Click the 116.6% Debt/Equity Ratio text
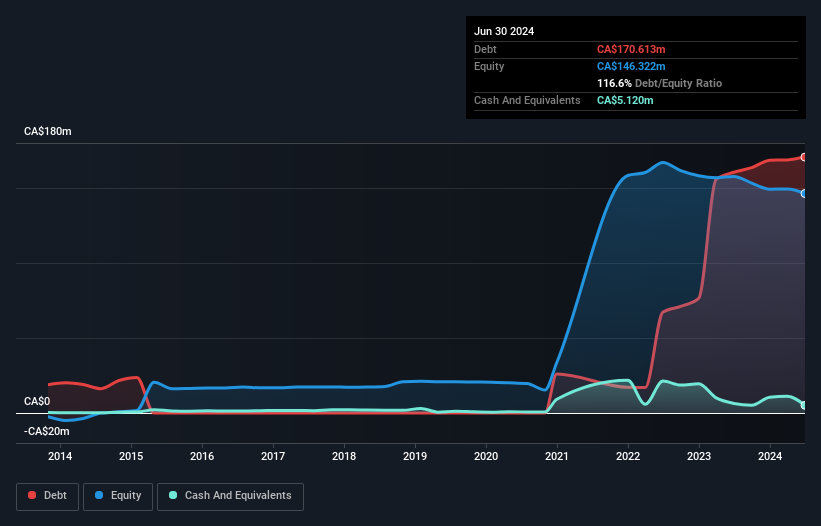This screenshot has height=526, width=821. [659, 83]
